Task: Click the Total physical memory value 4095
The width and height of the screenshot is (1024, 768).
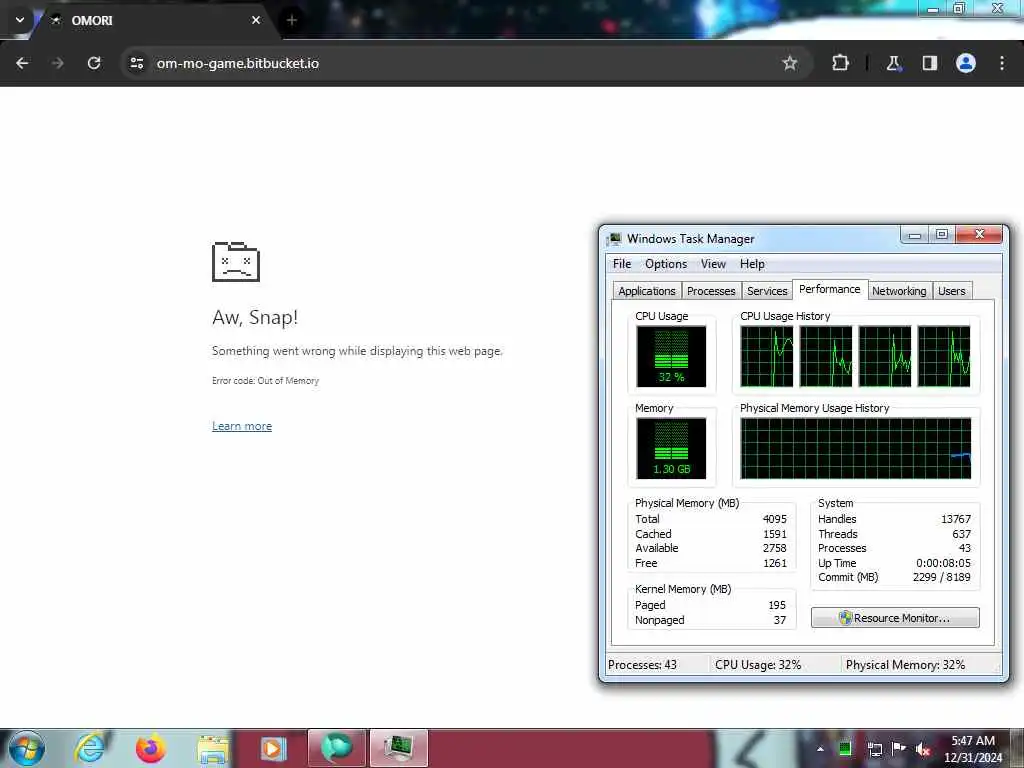Action: coord(775,519)
